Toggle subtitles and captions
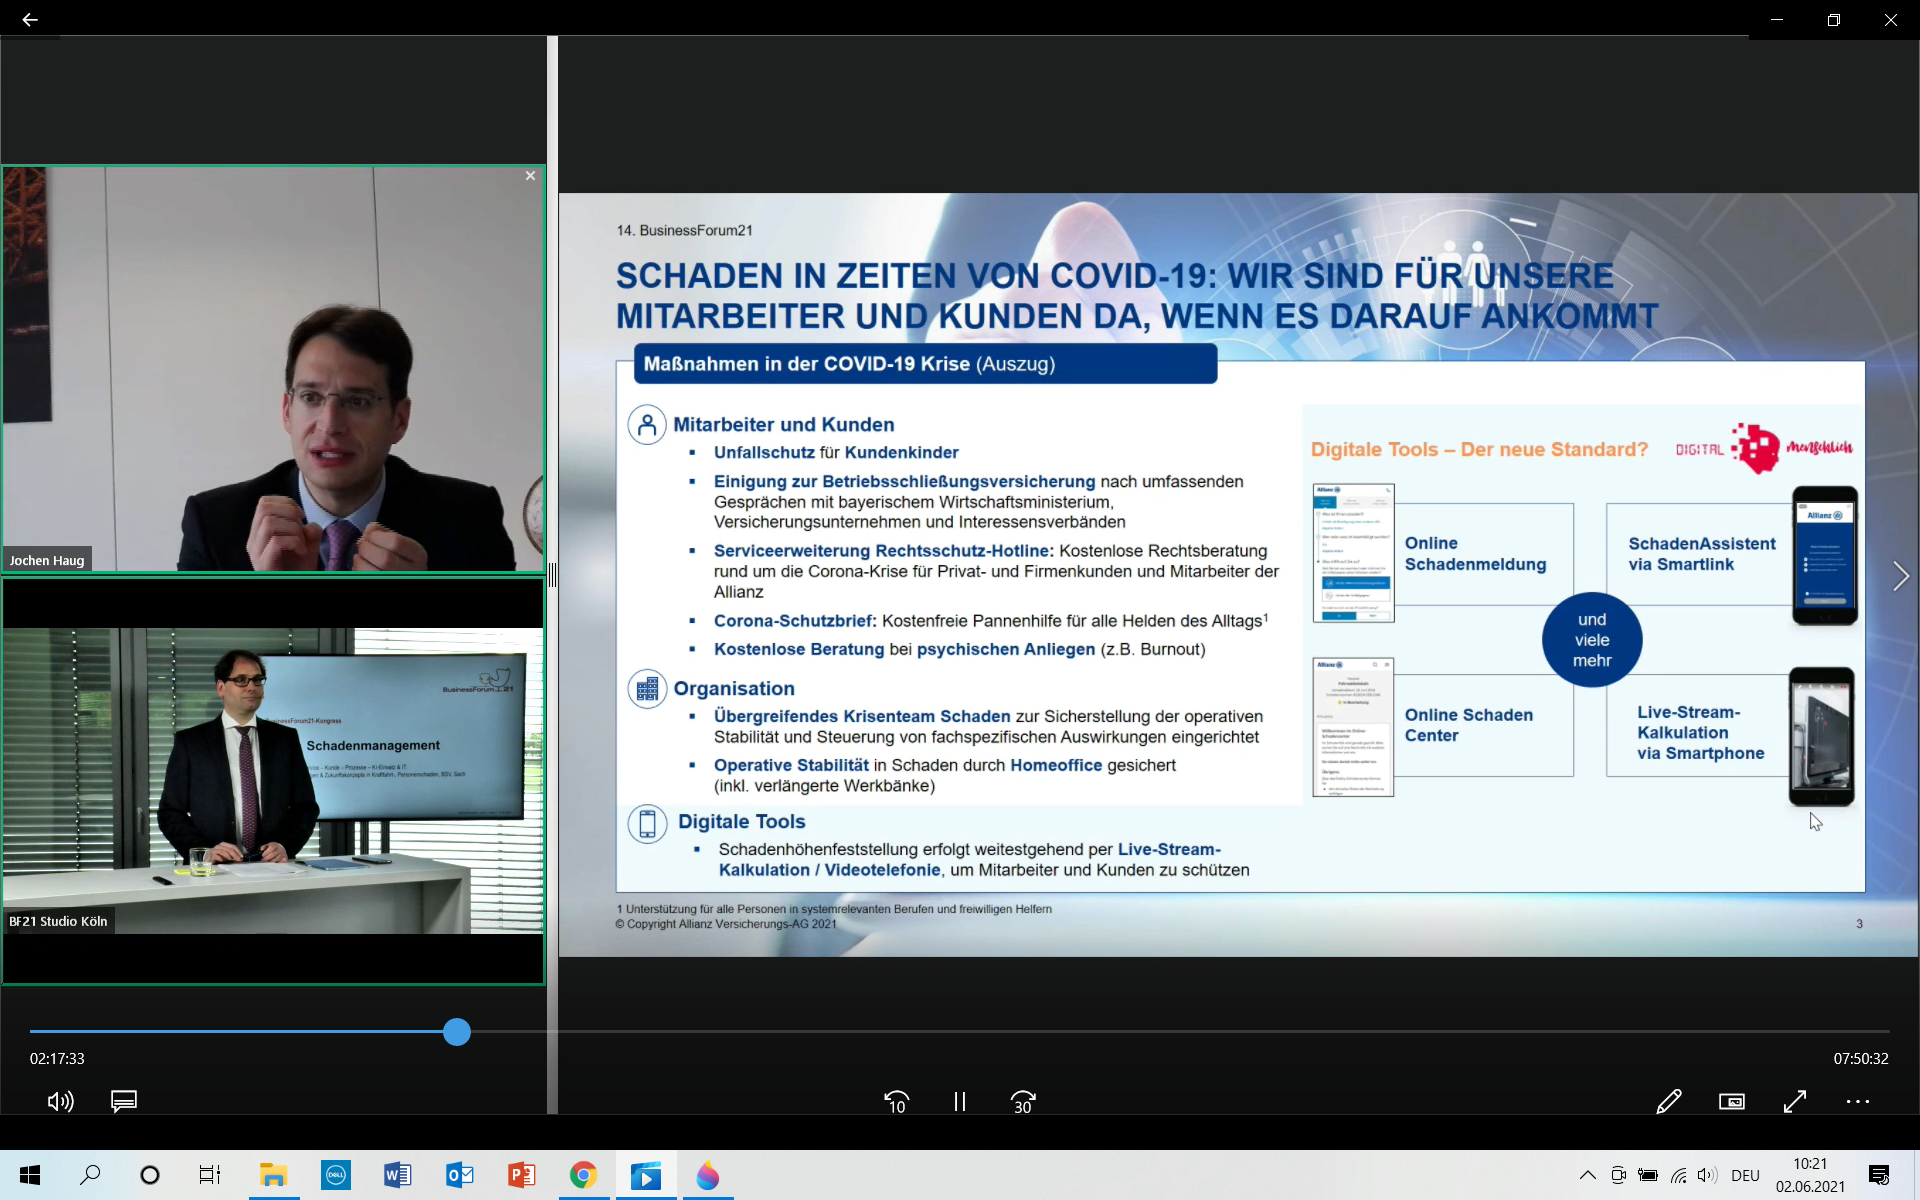The image size is (1920, 1200). [x=124, y=1101]
